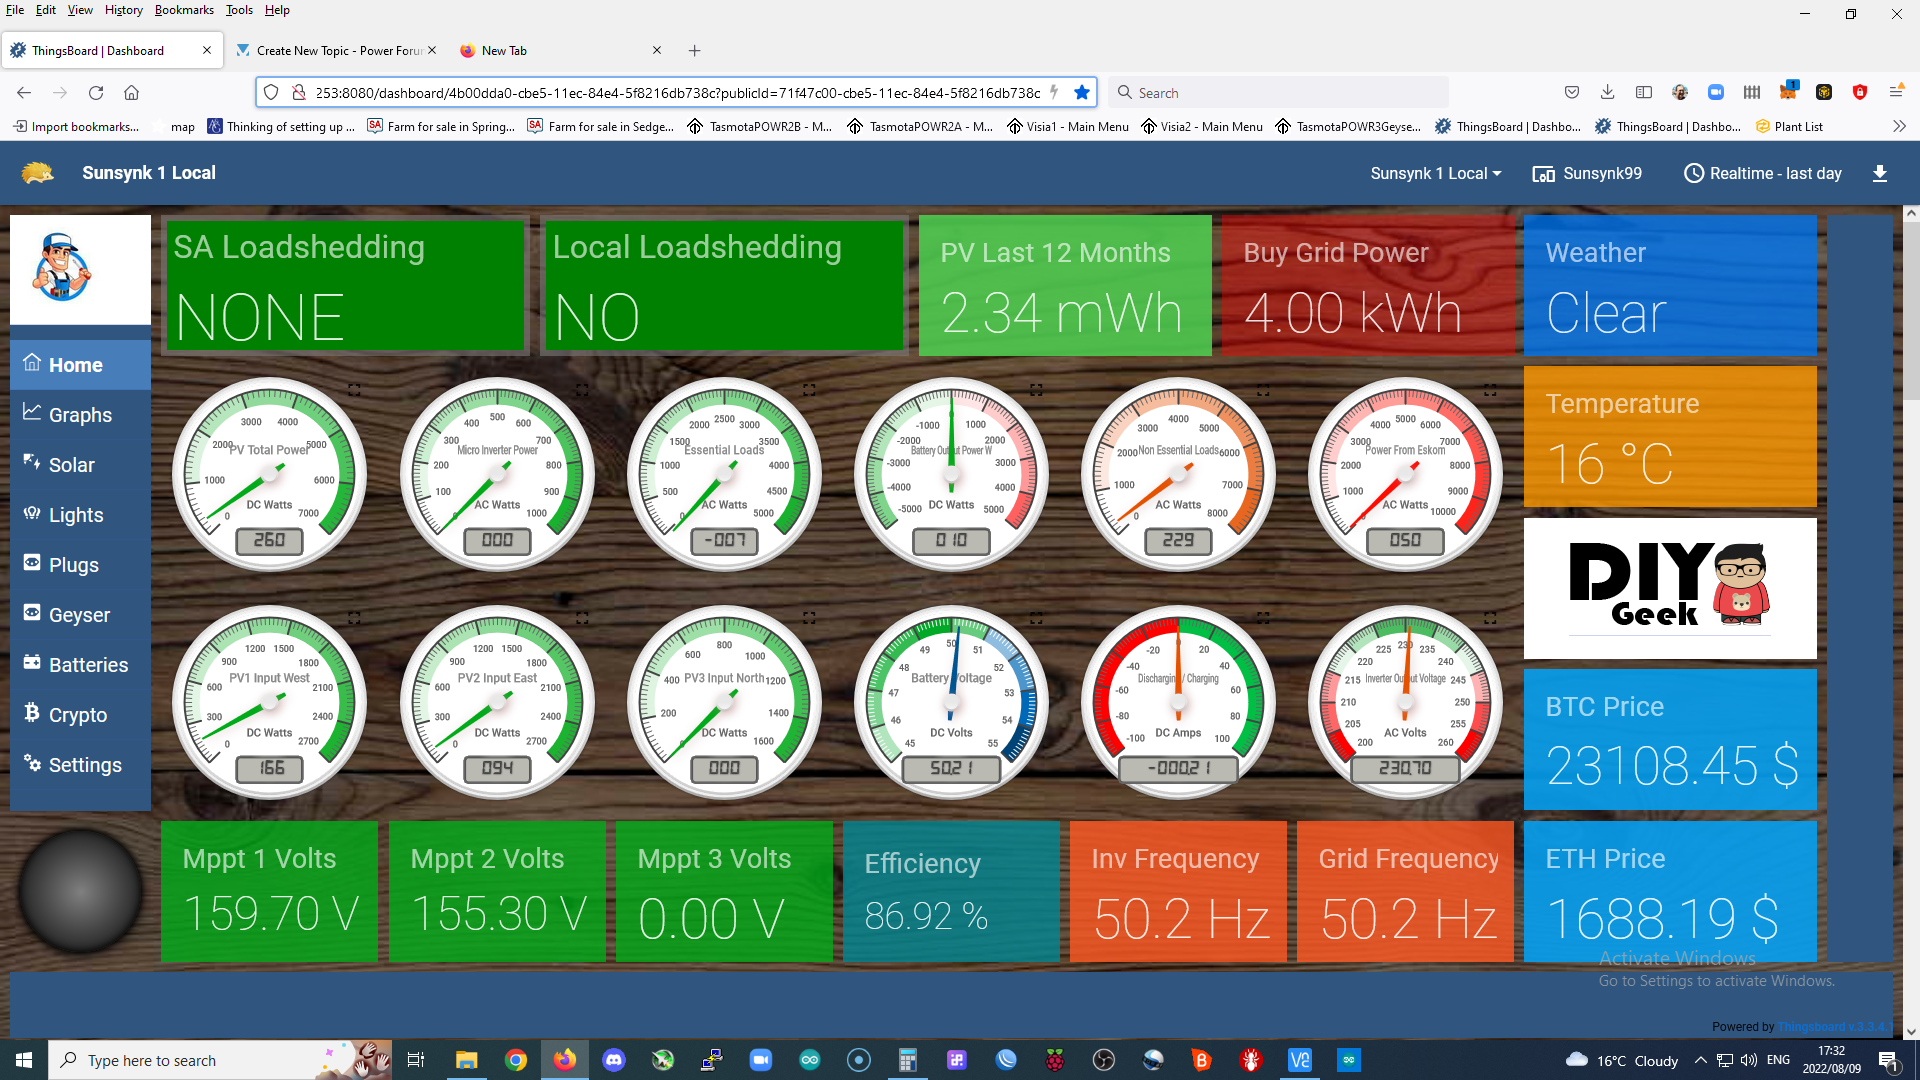The height and width of the screenshot is (1080, 1920).
Task: Open Sunsynk99 entity selector icon
Action: pyautogui.click(x=1543, y=174)
